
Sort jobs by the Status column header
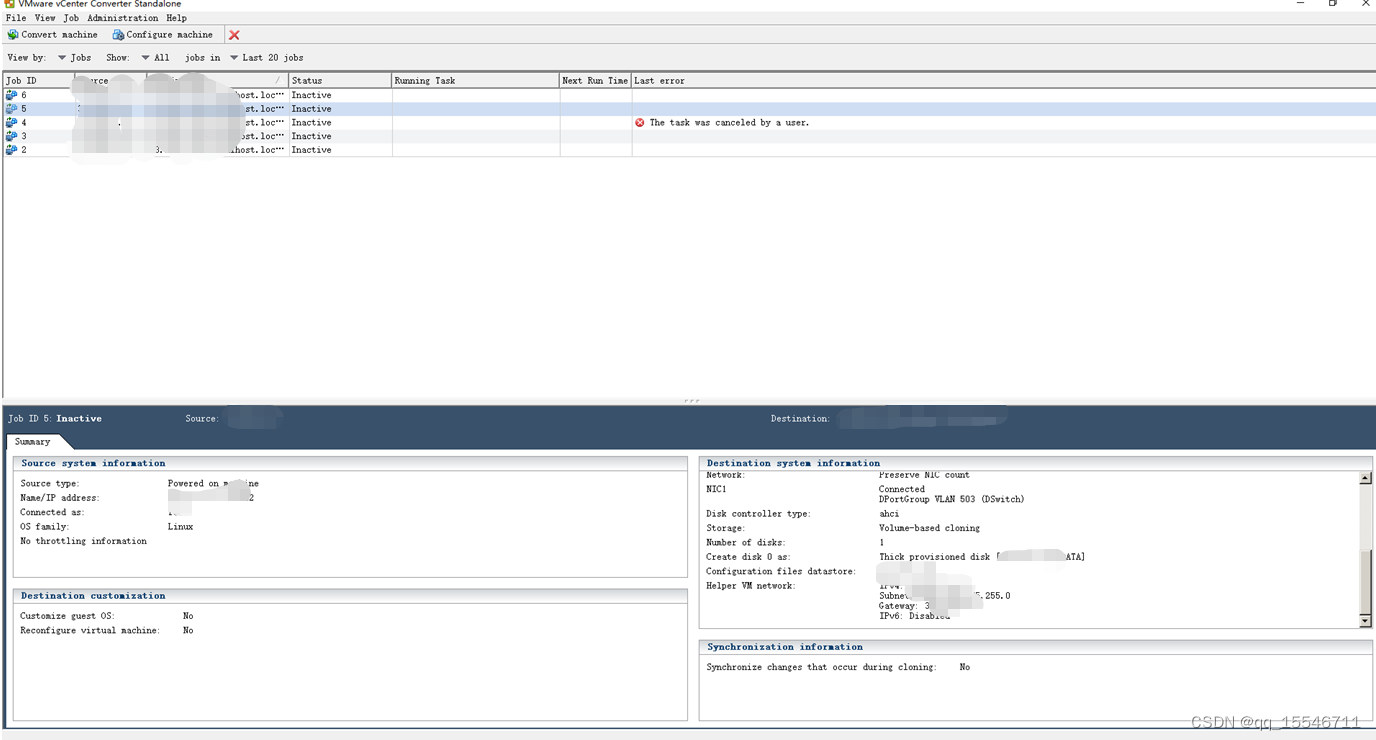click(x=340, y=80)
